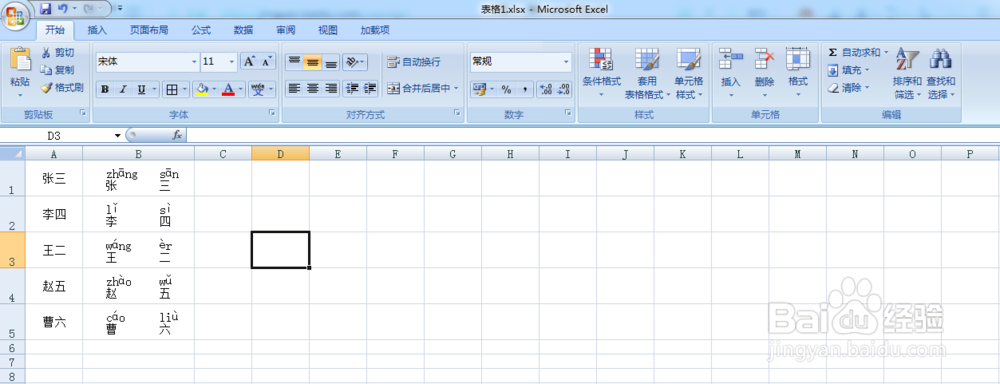Open Format as Table (套用表格格式)
Viewport: 1000px width, 384px height.
[x=647, y=73]
